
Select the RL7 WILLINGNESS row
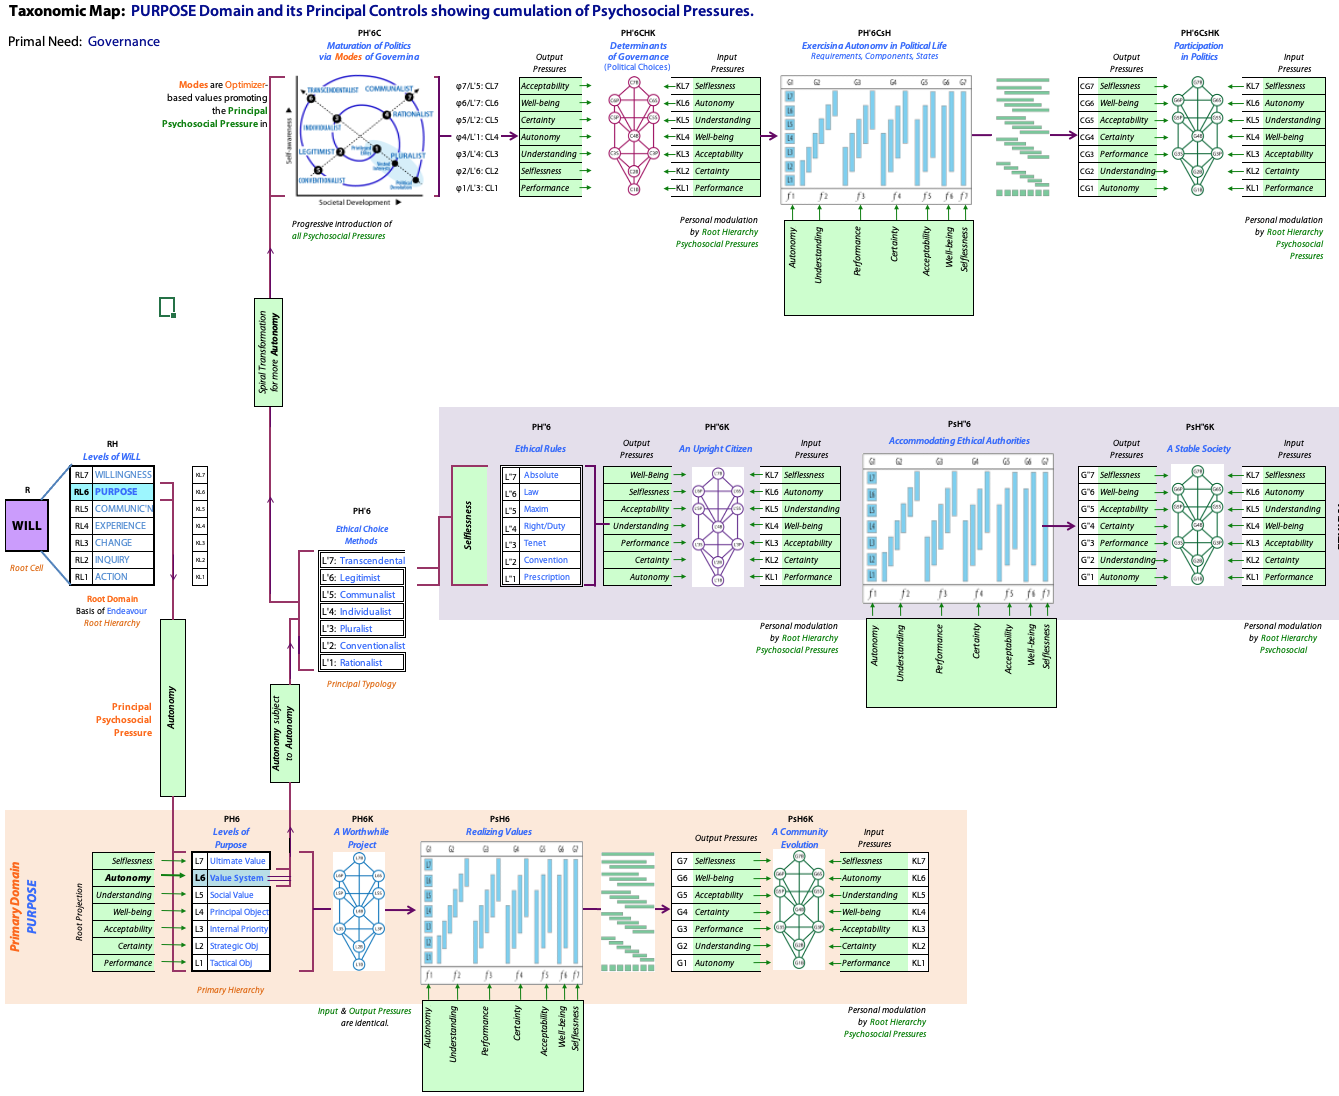(x=113, y=475)
